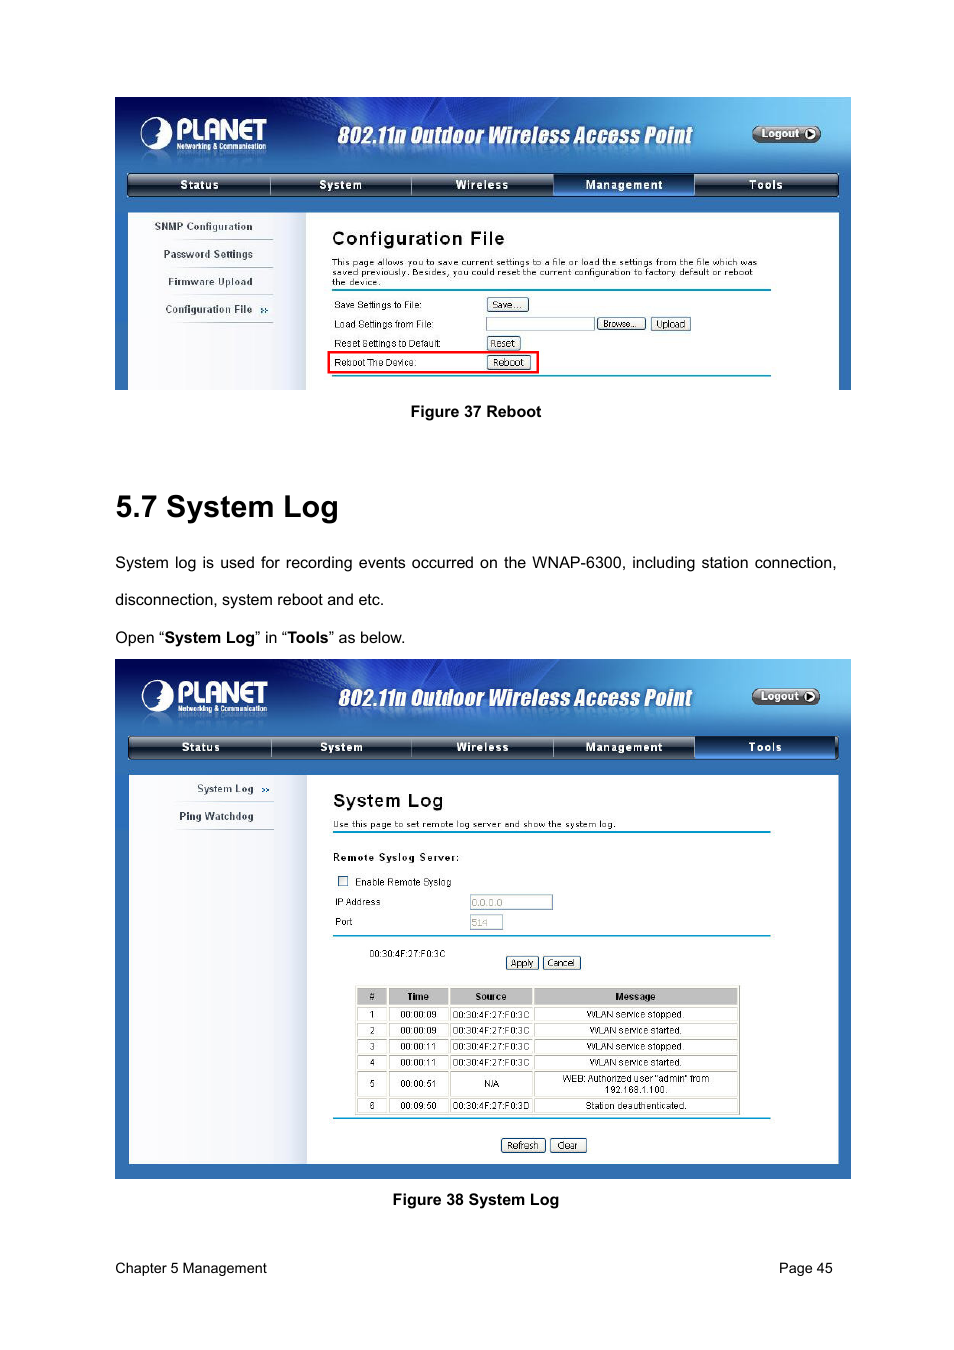Enable the Remote Syslog checkbox
This screenshot has width=954, height=1350.
[343, 881]
